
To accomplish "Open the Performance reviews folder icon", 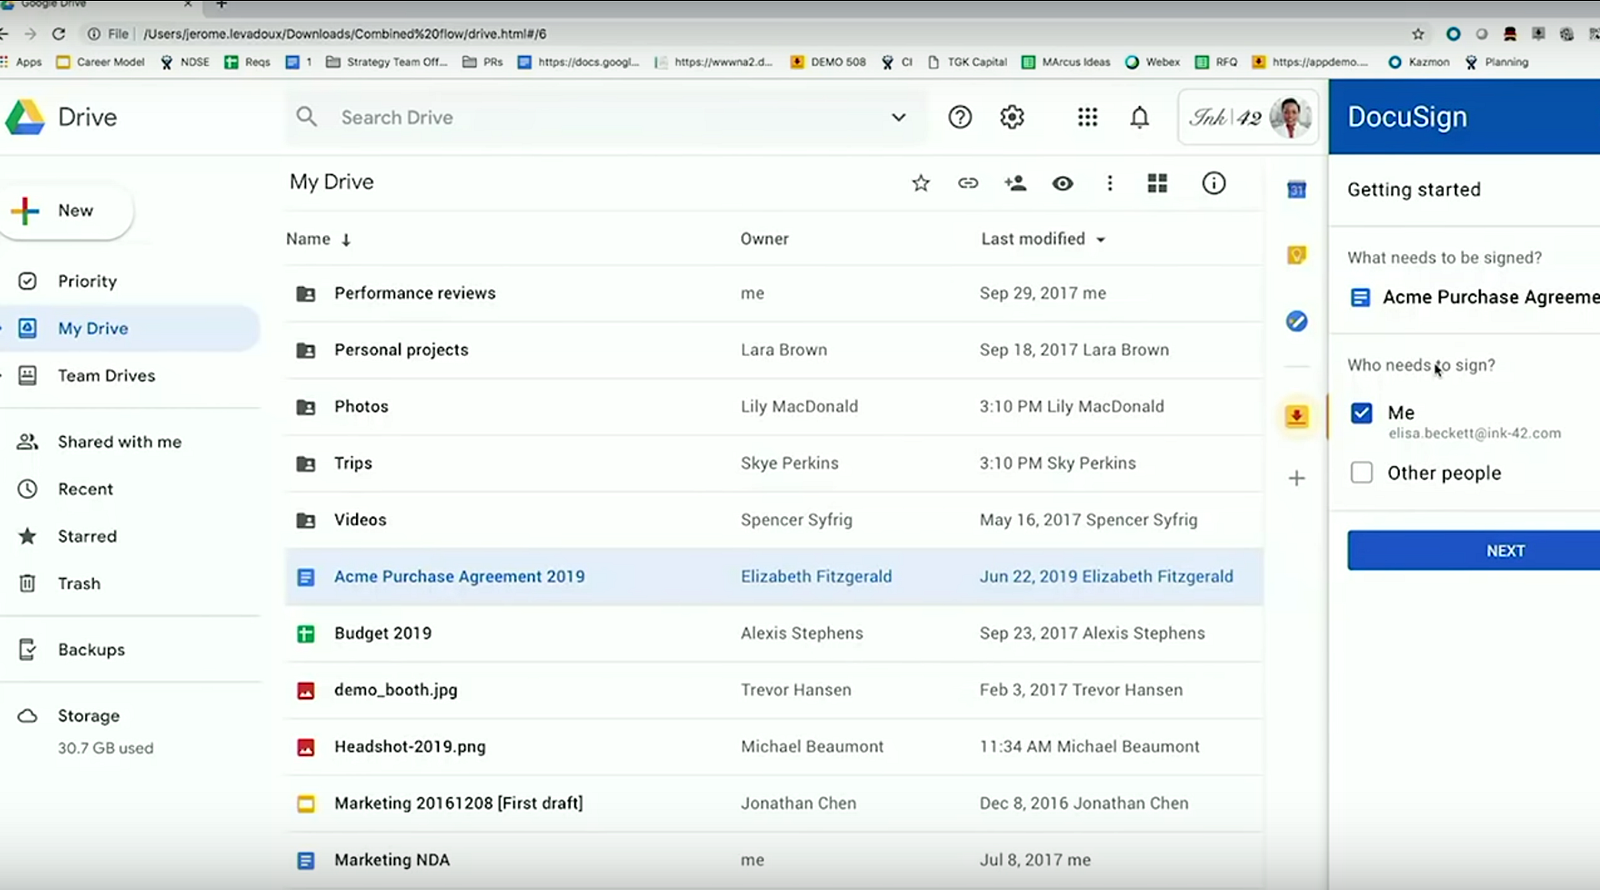I will click(306, 294).
